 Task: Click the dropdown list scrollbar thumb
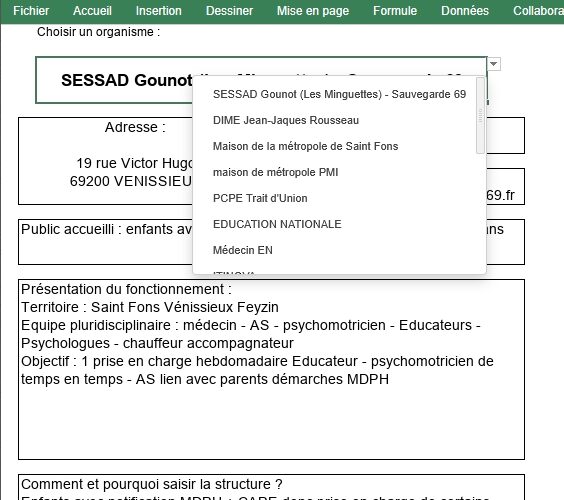pos(480,115)
